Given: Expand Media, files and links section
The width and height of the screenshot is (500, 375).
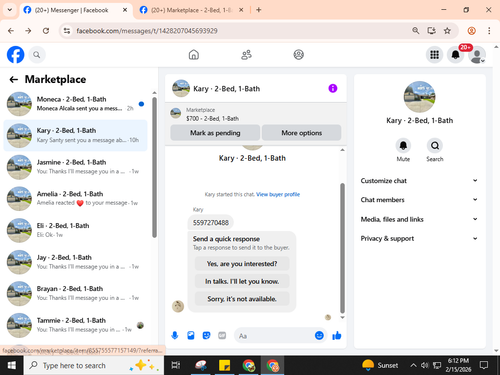Looking at the screenshot, I should click(419, 219).
